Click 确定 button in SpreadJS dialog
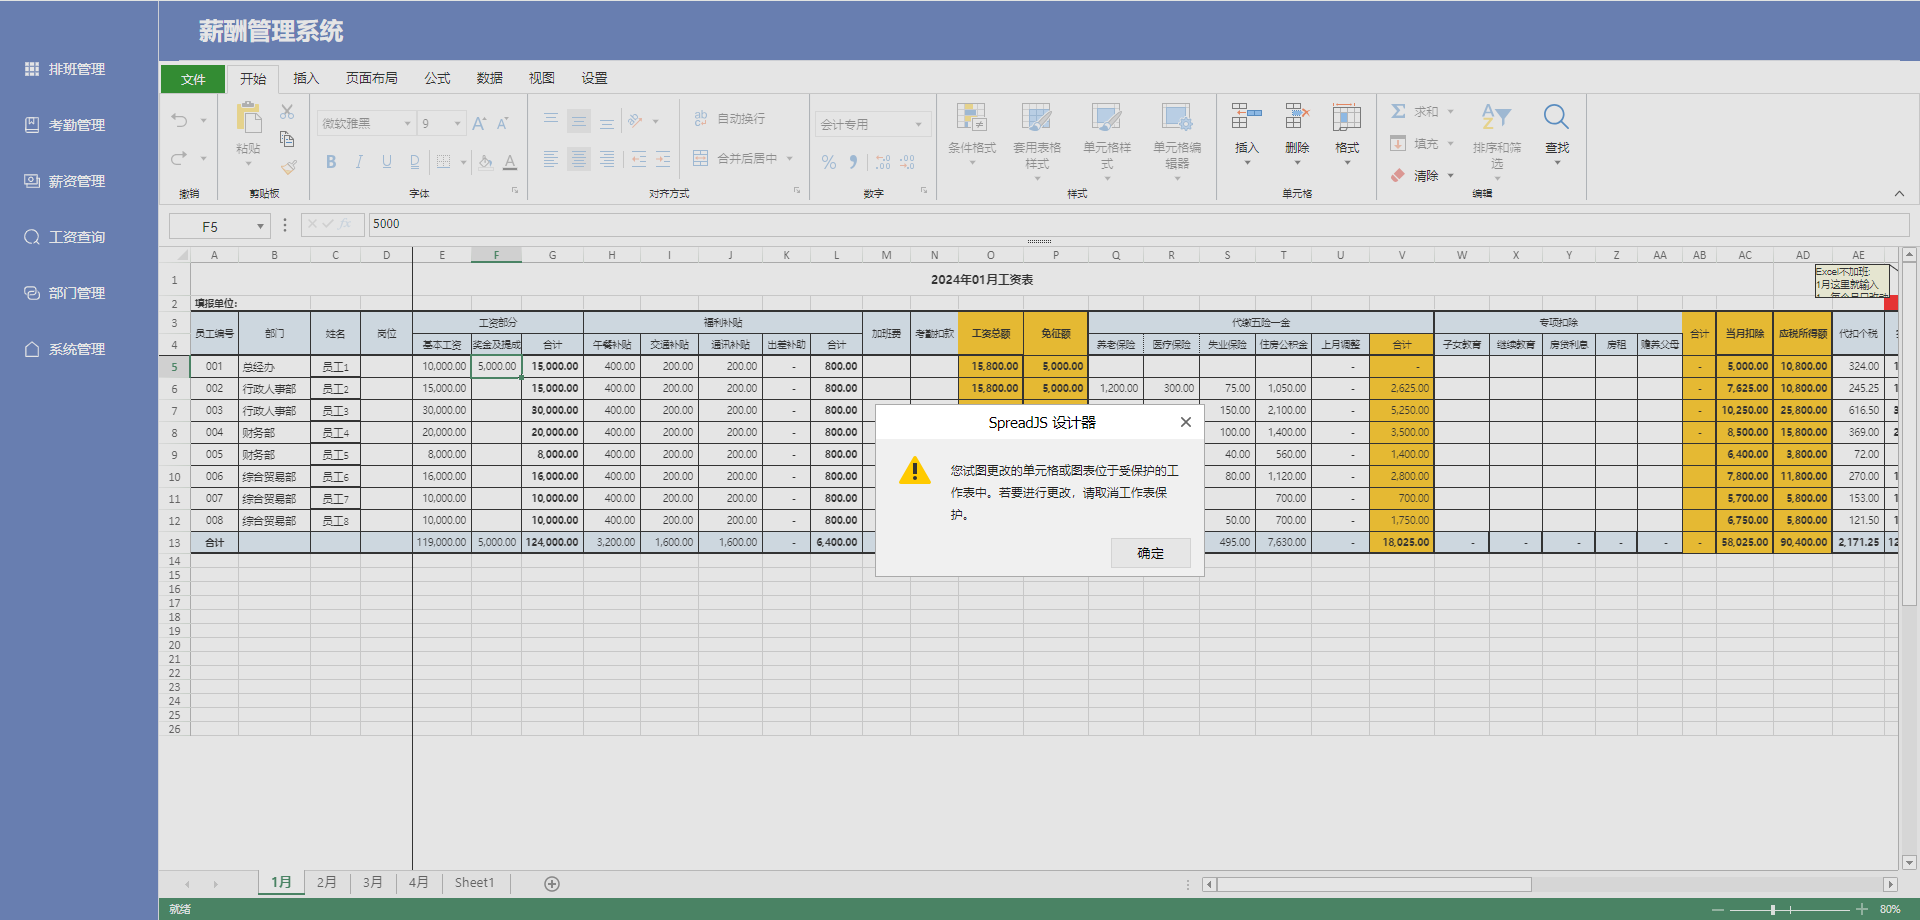Screen dimensions: 1920x920 (1150, 553)
